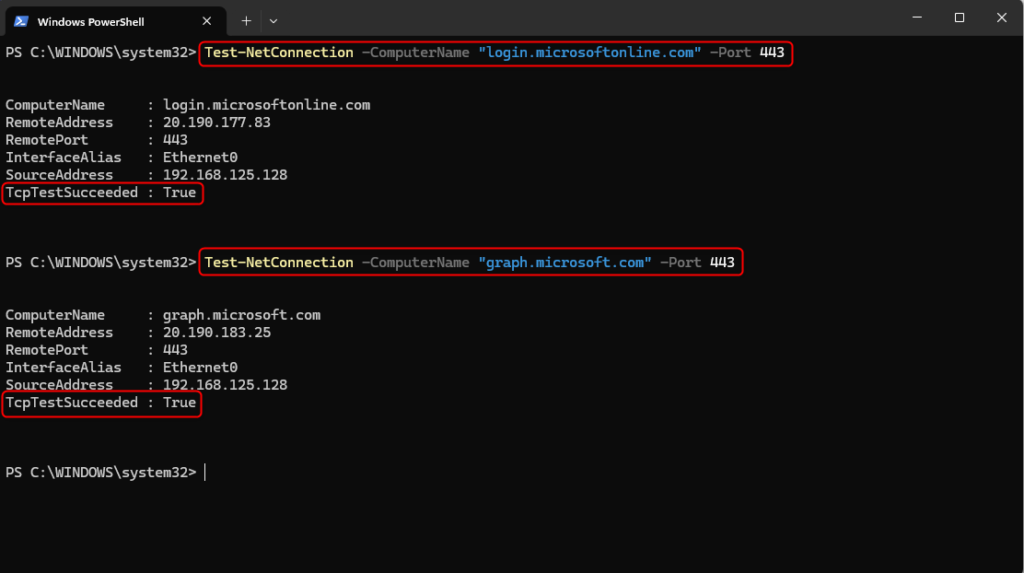Click the -Port parameter in second command
1024x573 pixels.
pyautogui.click(x=680, y=263)
